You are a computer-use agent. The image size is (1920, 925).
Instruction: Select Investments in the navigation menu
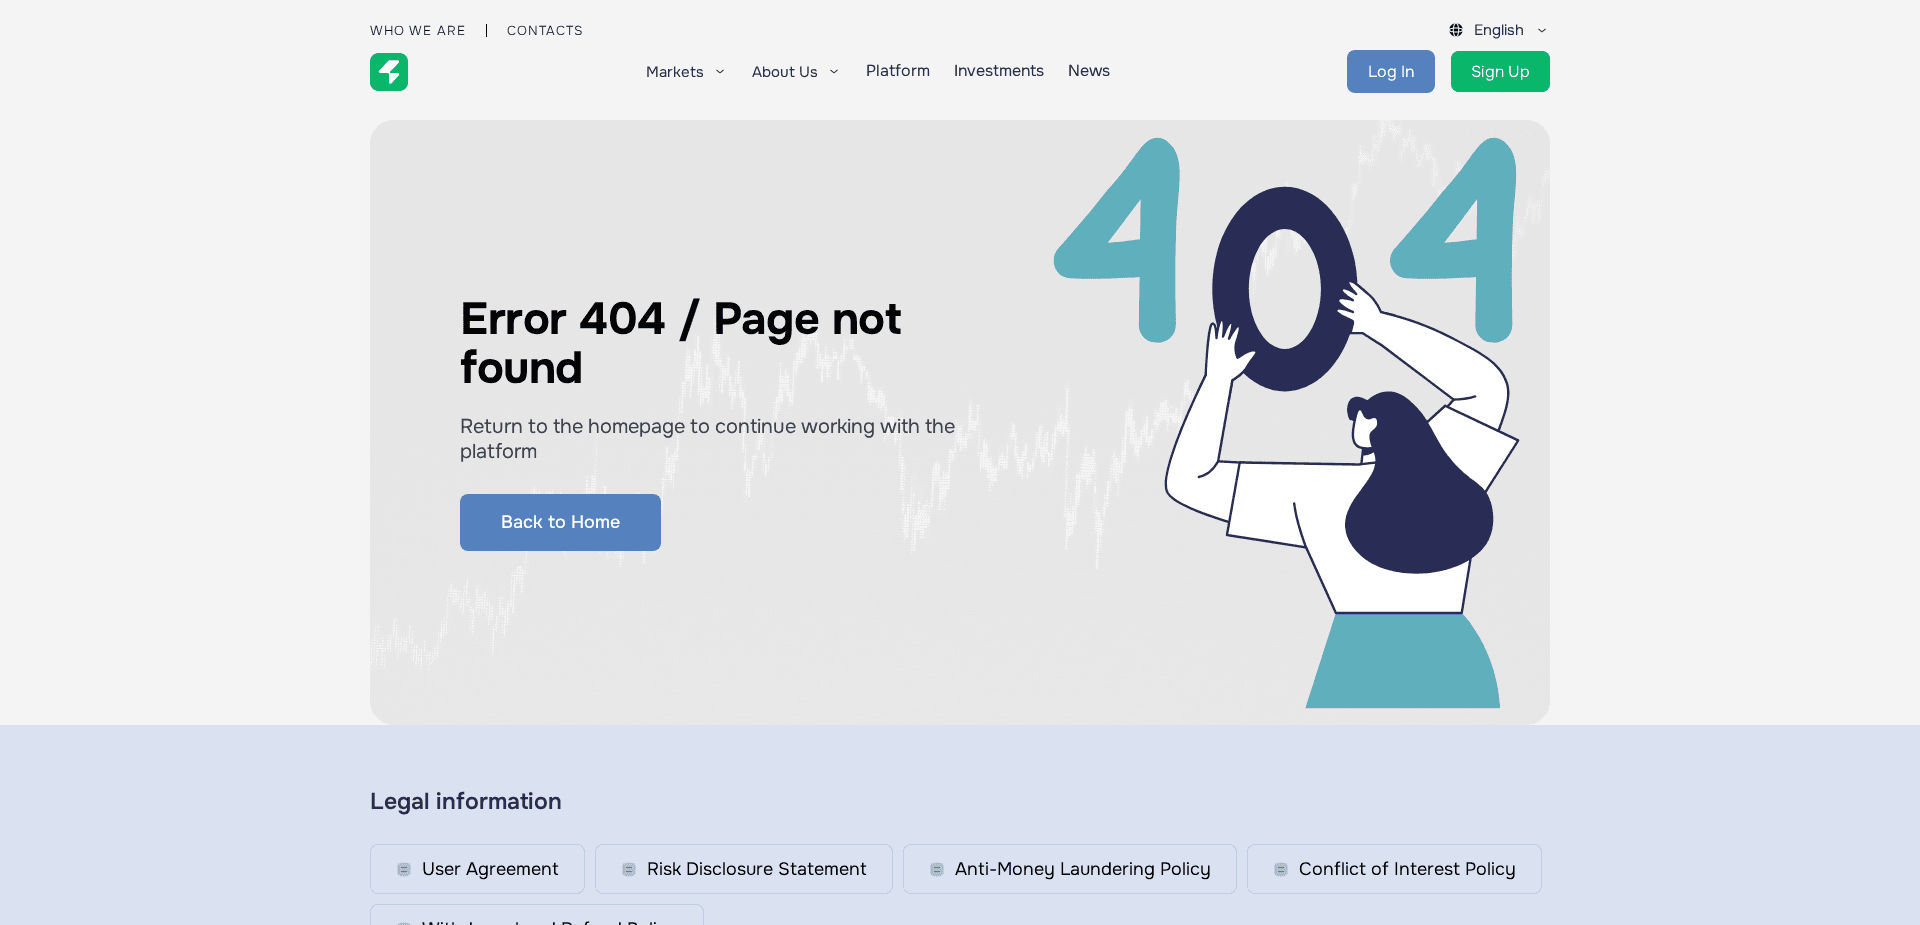(x=998, y=71)
